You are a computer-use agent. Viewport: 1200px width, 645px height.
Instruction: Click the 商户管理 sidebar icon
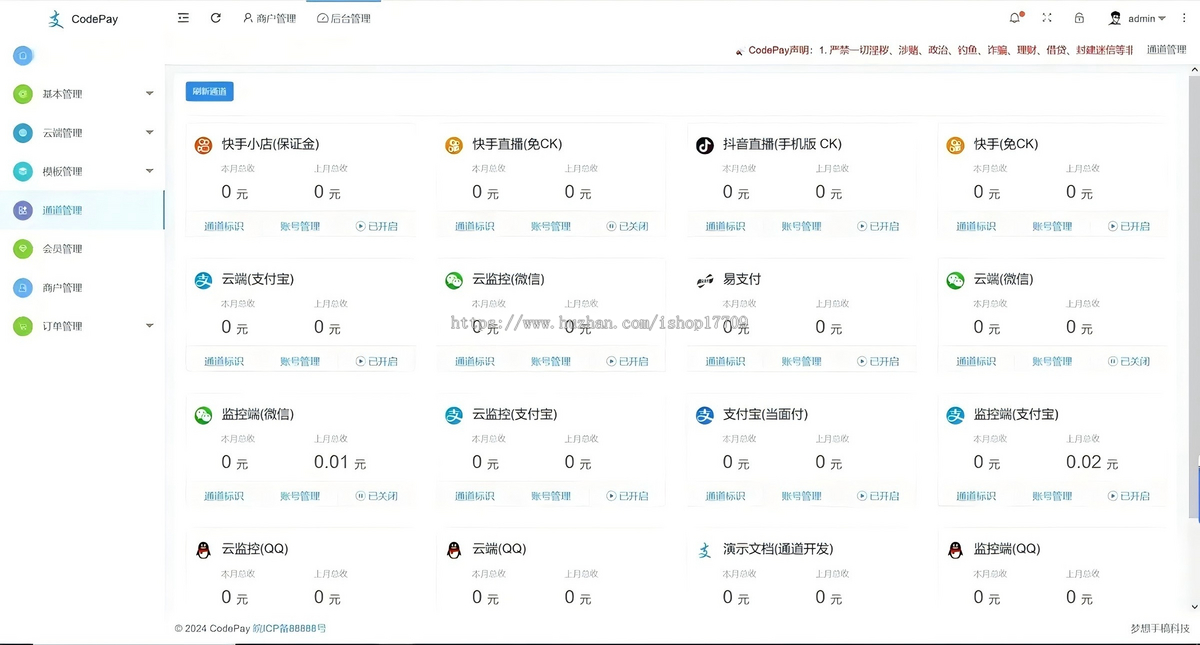point(23,287)
